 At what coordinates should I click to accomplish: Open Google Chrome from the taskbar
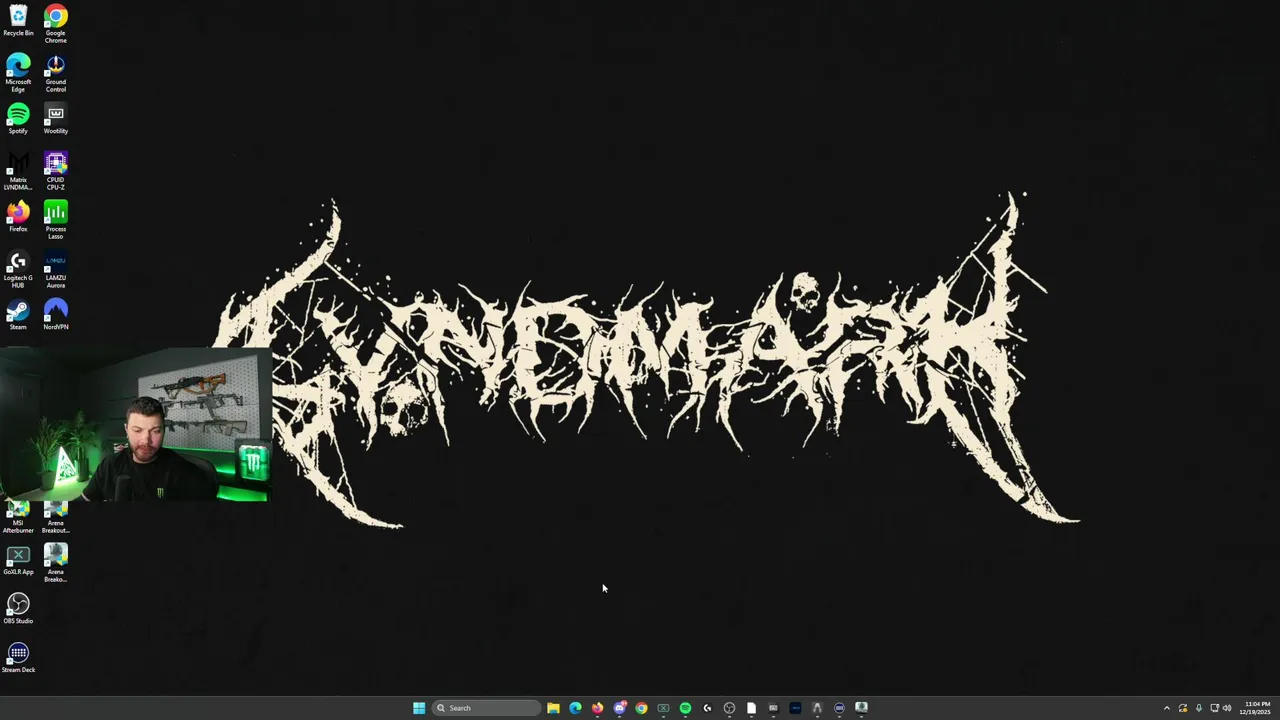pyautogui.click(x=641, y=708)
